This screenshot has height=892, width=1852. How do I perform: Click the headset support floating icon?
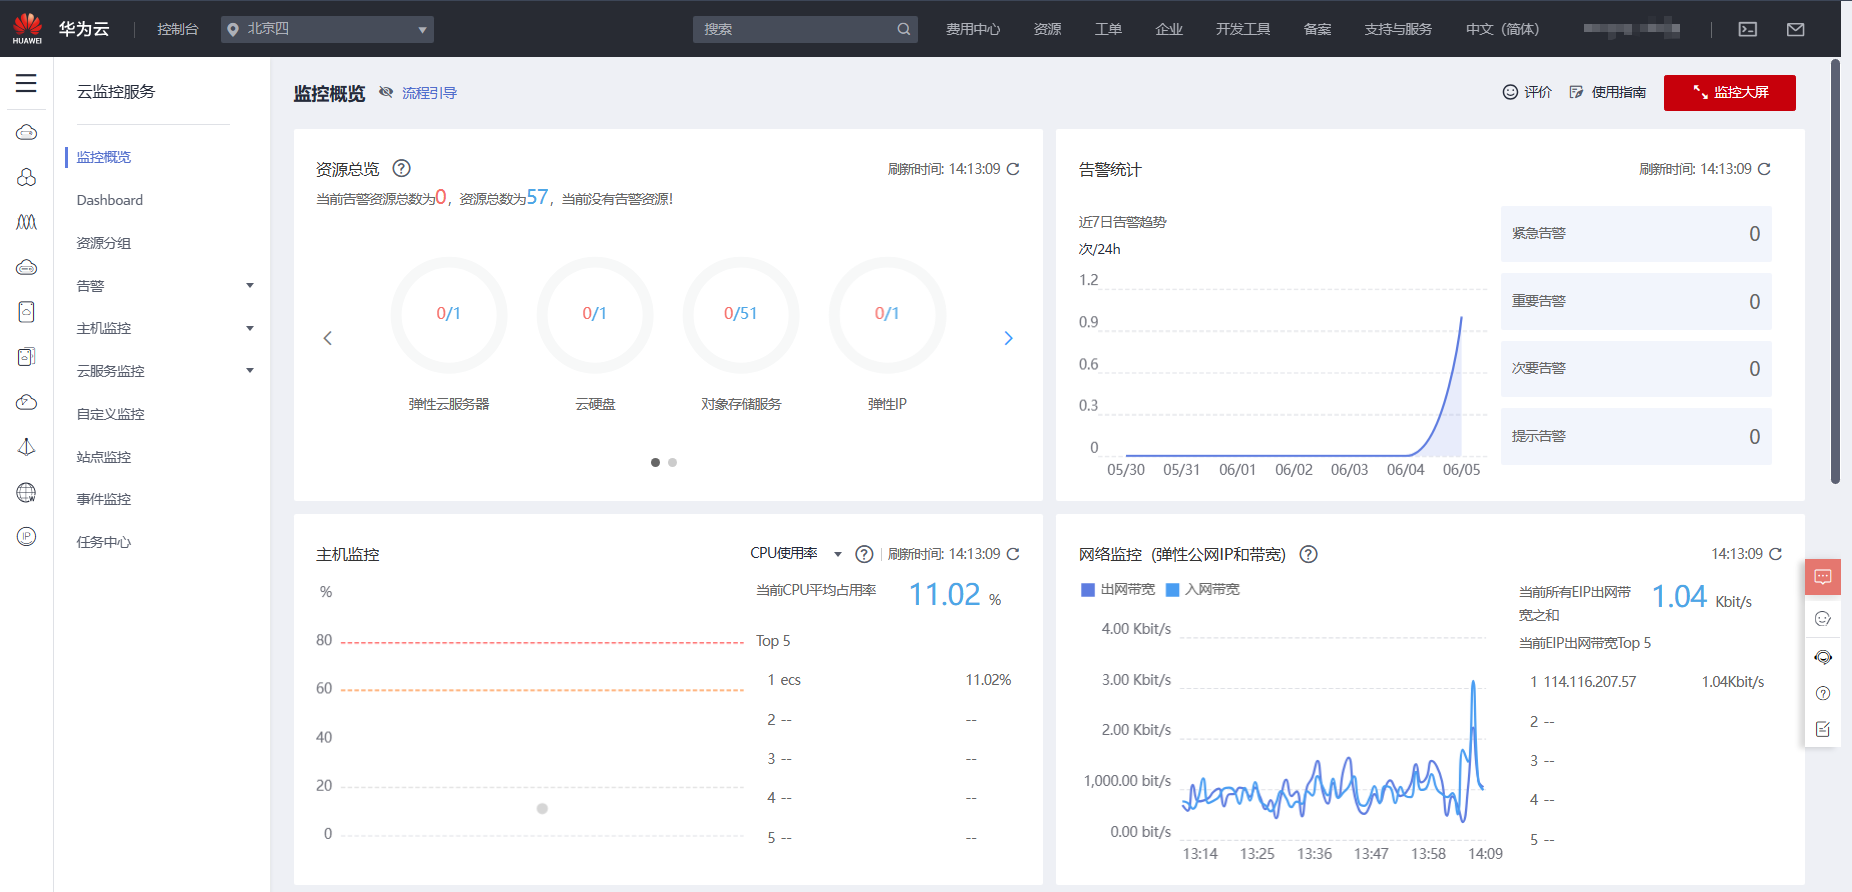pos(1823,657)
